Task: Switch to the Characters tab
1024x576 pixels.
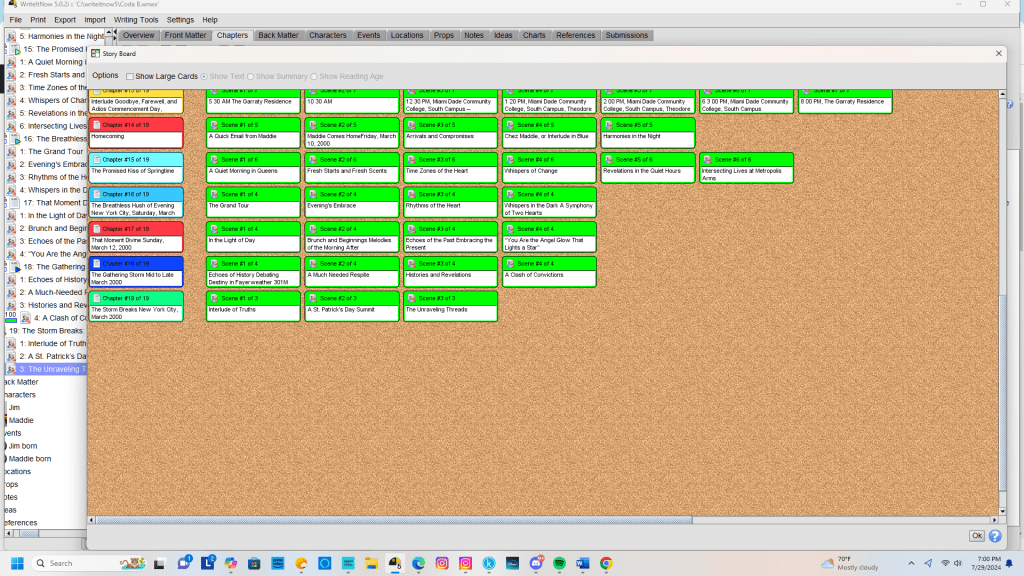Action: [327, 36]
